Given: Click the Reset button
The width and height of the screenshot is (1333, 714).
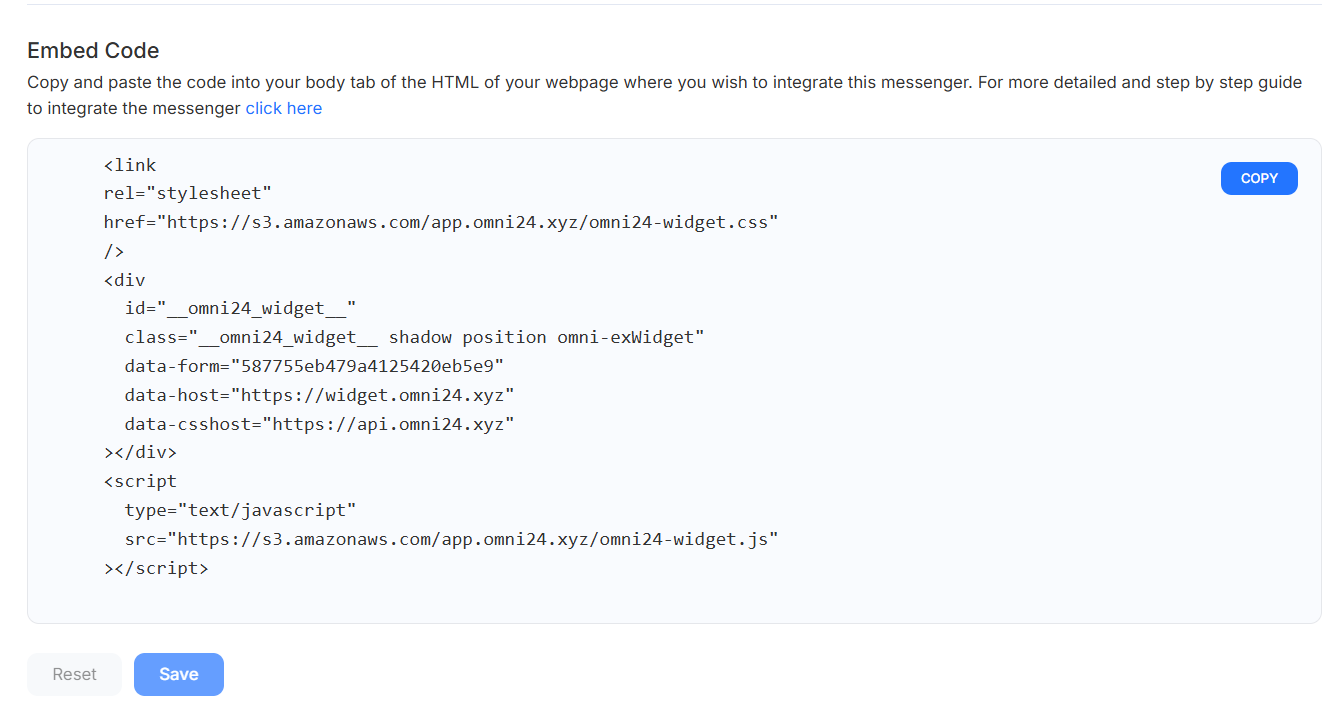Looking at the screenshot, I should coord(75,674).
